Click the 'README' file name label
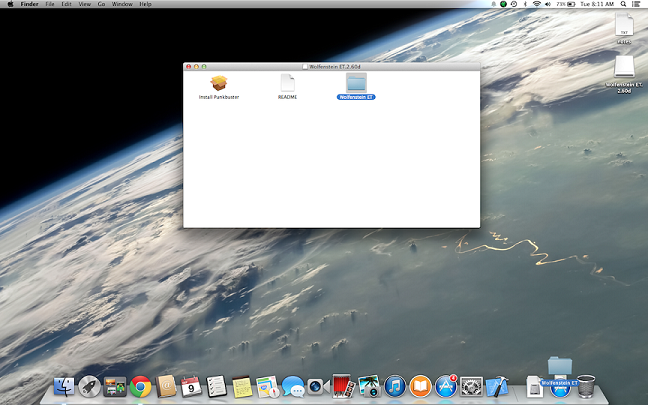The width and height of the screenshot is (648, 405). click(x=287, y=97)
